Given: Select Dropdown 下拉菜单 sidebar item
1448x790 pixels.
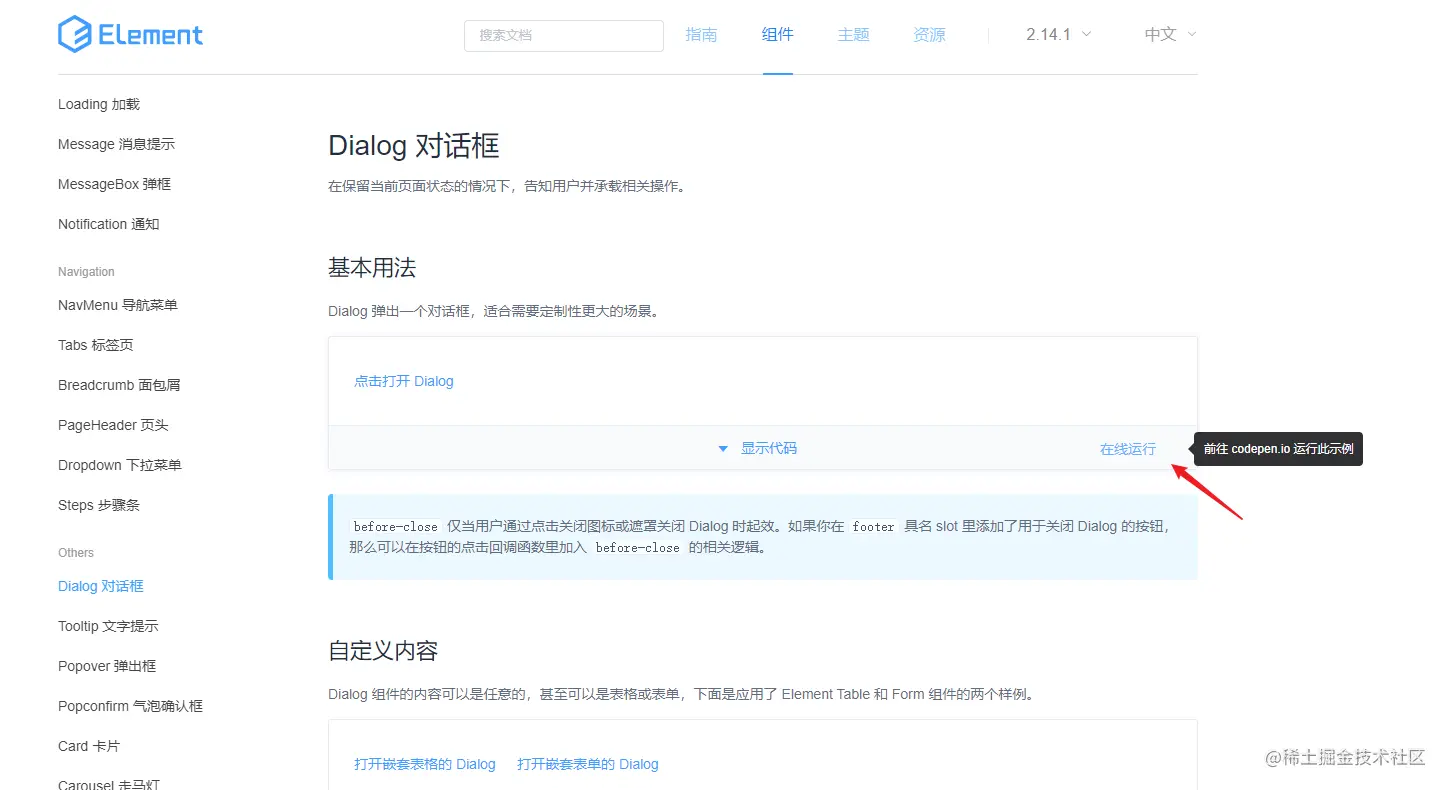Looking at the screenshot, I should pos(120,465).
